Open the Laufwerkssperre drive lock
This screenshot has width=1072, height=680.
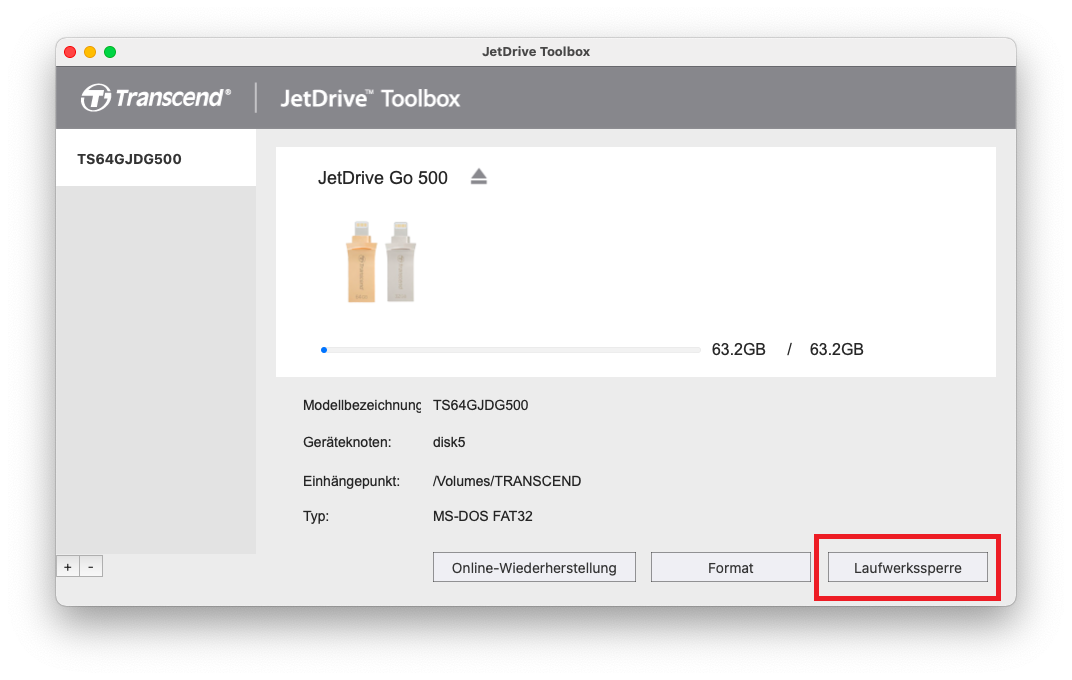(x=907, y=567)
